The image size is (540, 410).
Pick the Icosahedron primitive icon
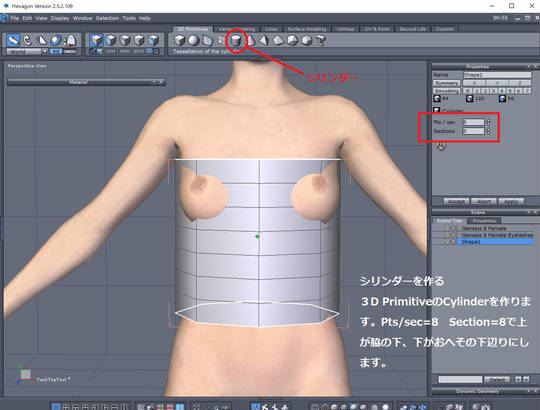(306, 41)
